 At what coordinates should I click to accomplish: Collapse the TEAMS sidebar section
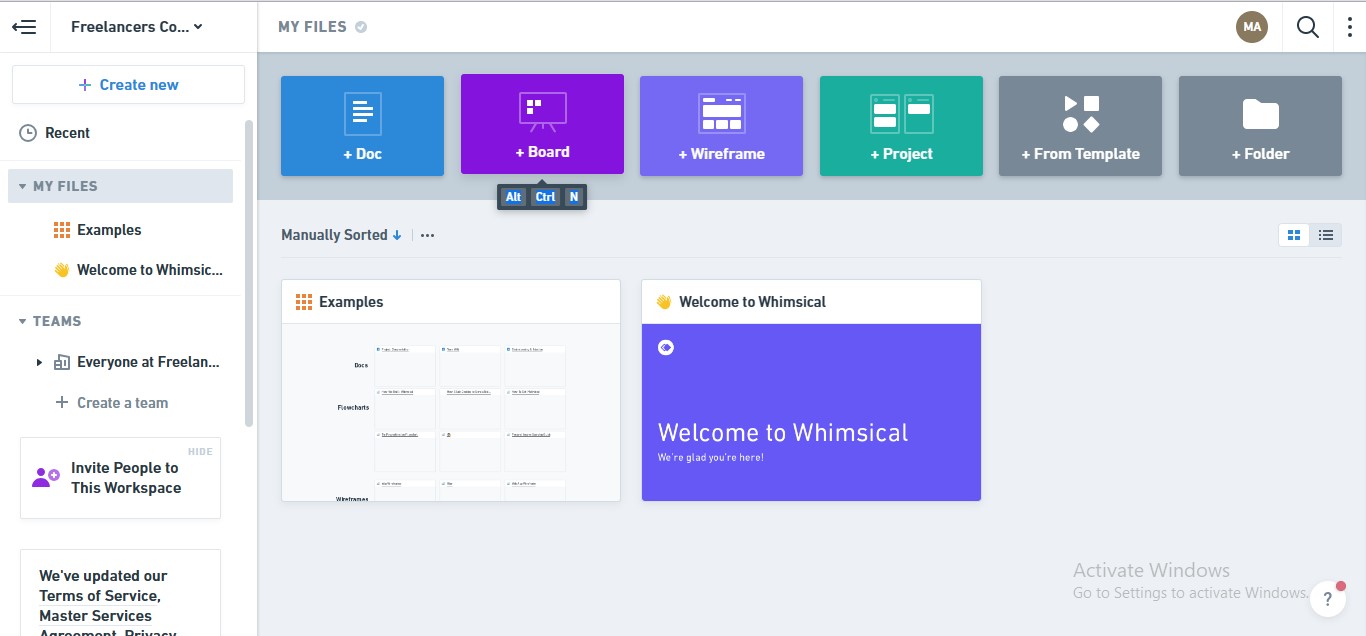(x=23, y=321)
